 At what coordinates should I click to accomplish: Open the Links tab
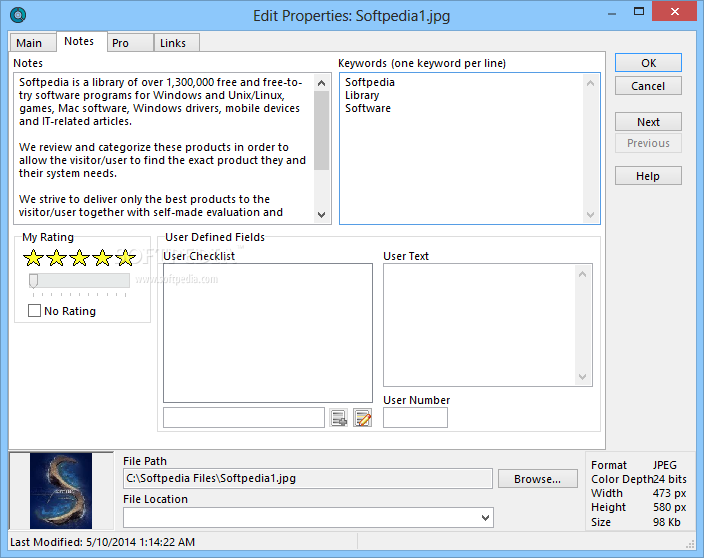pyautogui.click(x=177, y=43)
